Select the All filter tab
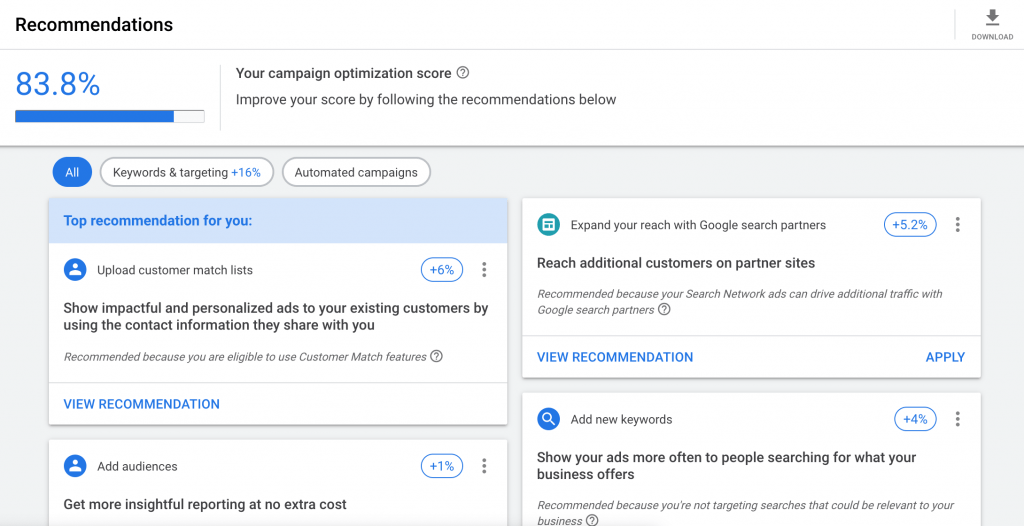Image resolution: width=1024 pixels, height=526 pixels. (x=72, y=172)
